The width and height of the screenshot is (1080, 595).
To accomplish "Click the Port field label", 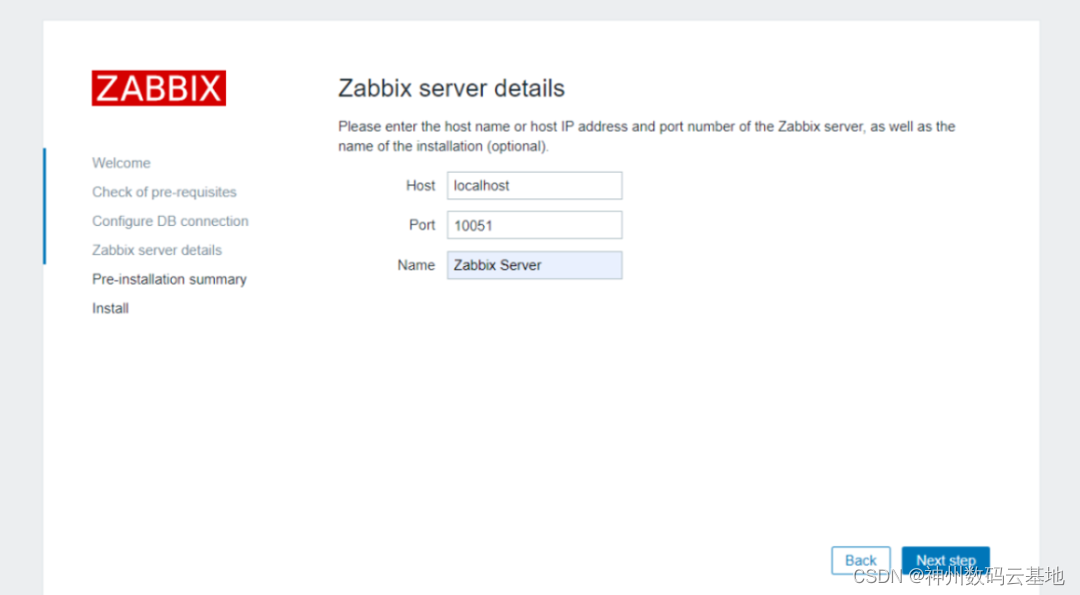I will 422,225.
